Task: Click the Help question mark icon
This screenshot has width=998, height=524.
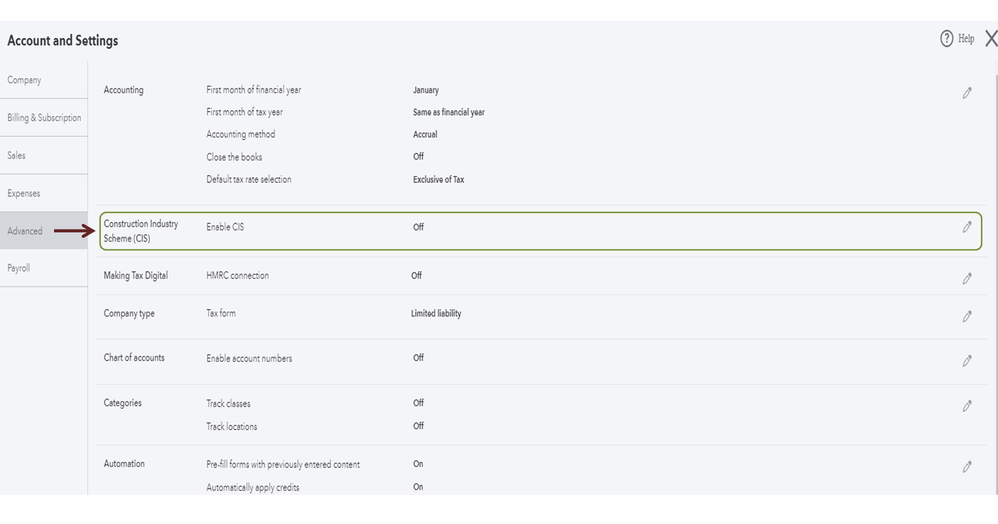Action: pos(947,39)
